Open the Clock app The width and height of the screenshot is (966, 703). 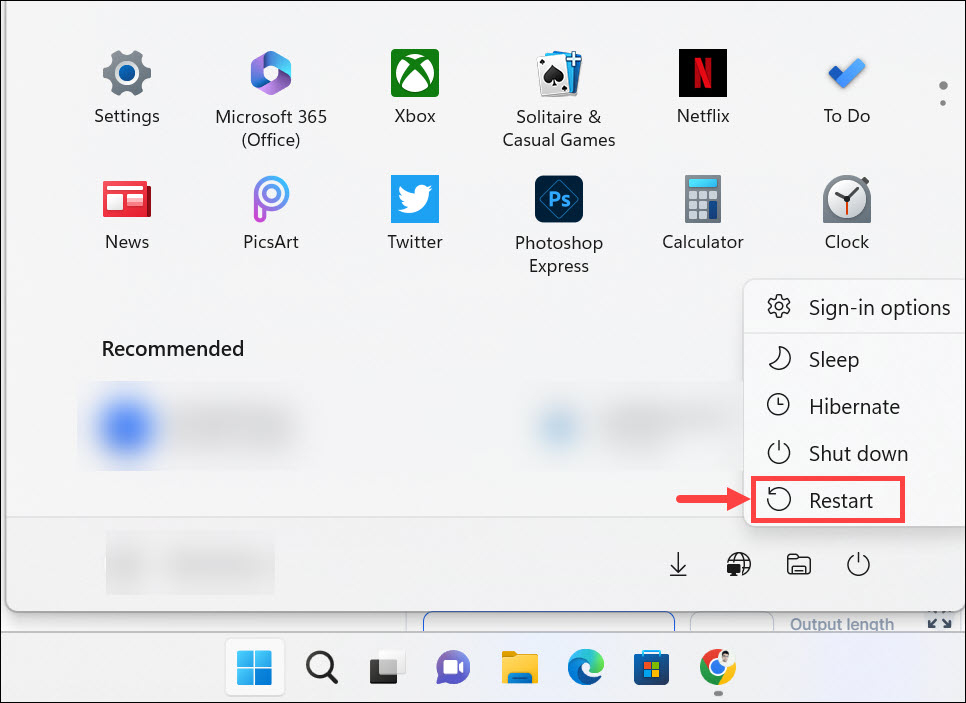point(846,213)
